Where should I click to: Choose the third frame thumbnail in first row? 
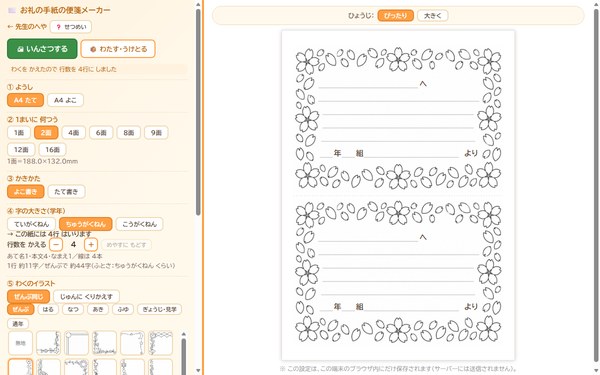[76, 343]
